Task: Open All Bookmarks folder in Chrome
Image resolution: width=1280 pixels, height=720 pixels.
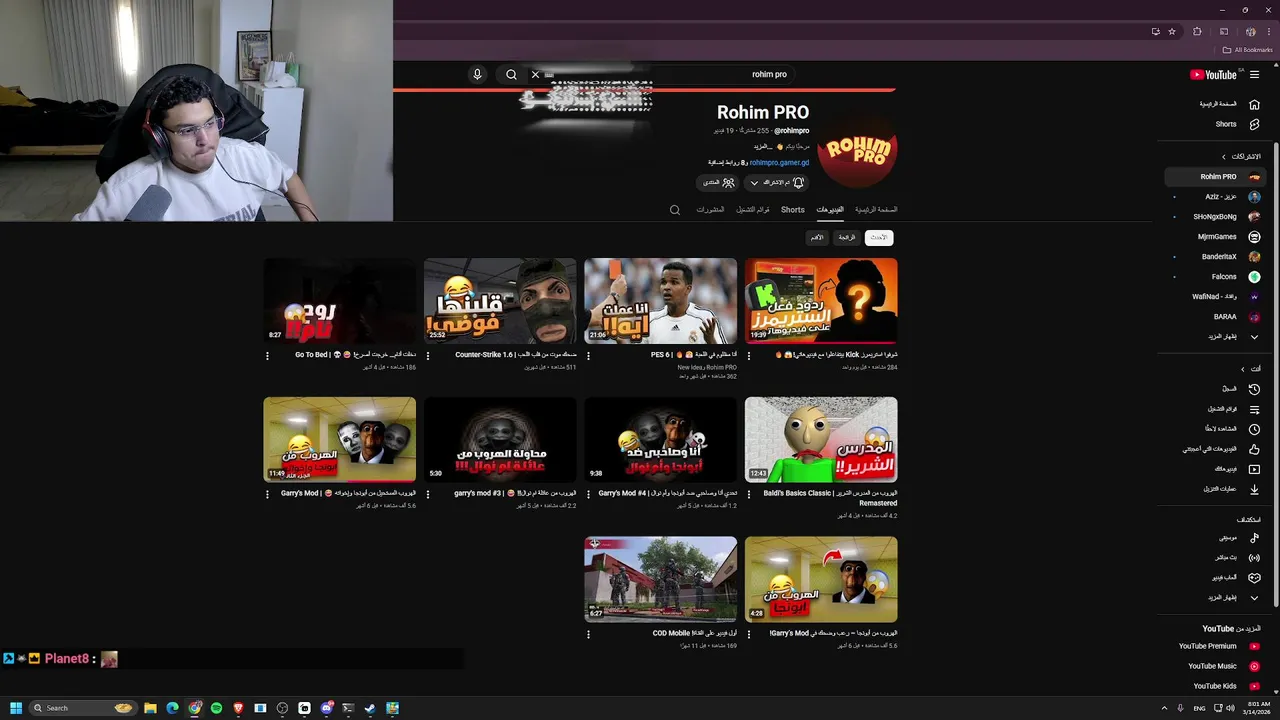Action: pyautogui.click(x=1248, y=50)
